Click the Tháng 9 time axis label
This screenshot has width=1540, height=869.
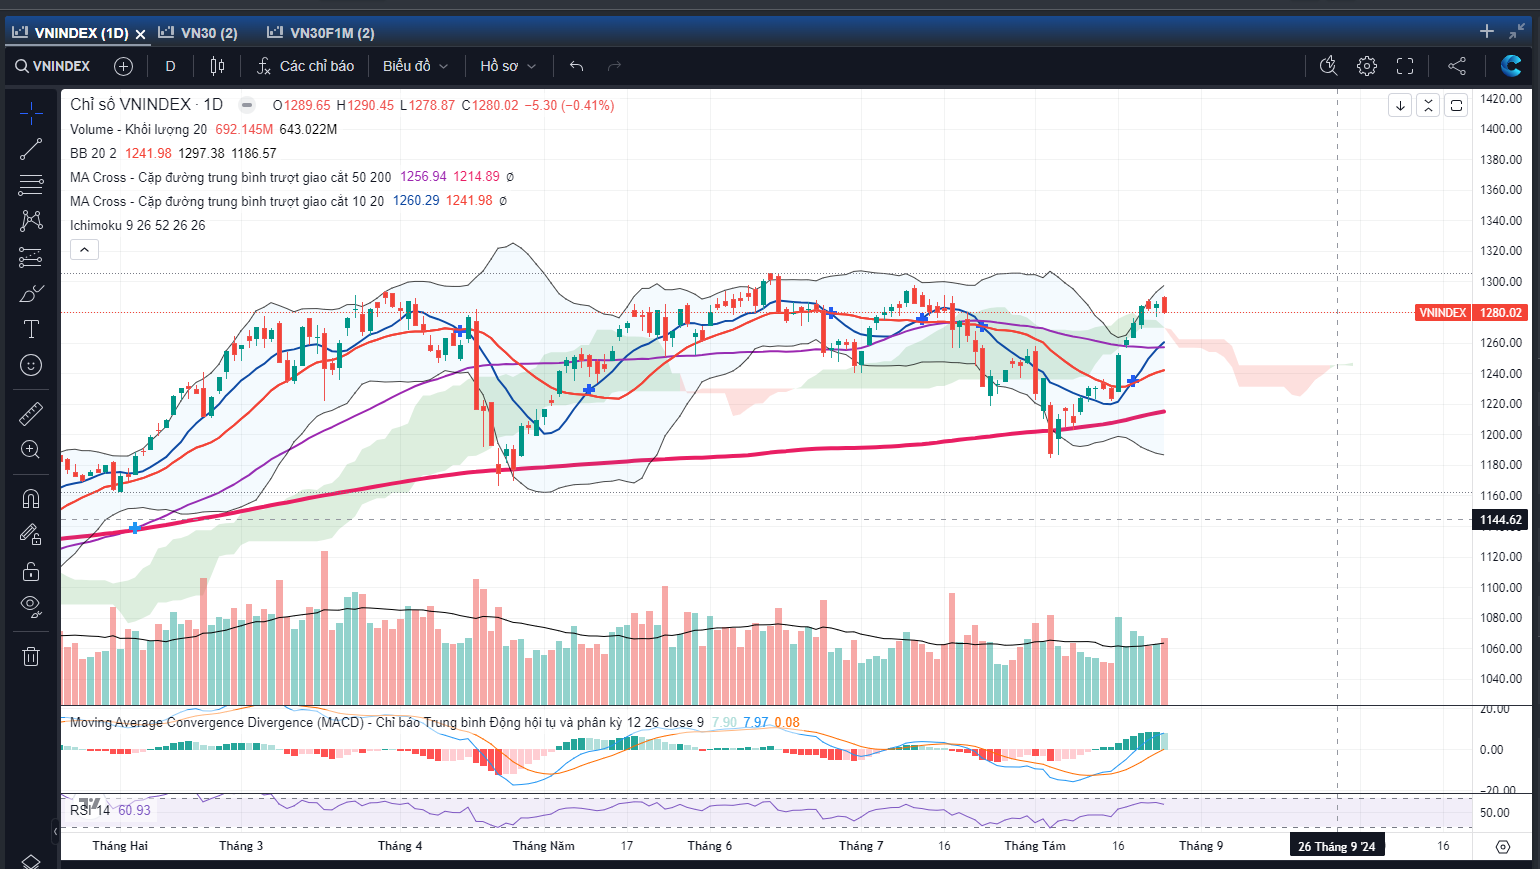click(1201, 846)
